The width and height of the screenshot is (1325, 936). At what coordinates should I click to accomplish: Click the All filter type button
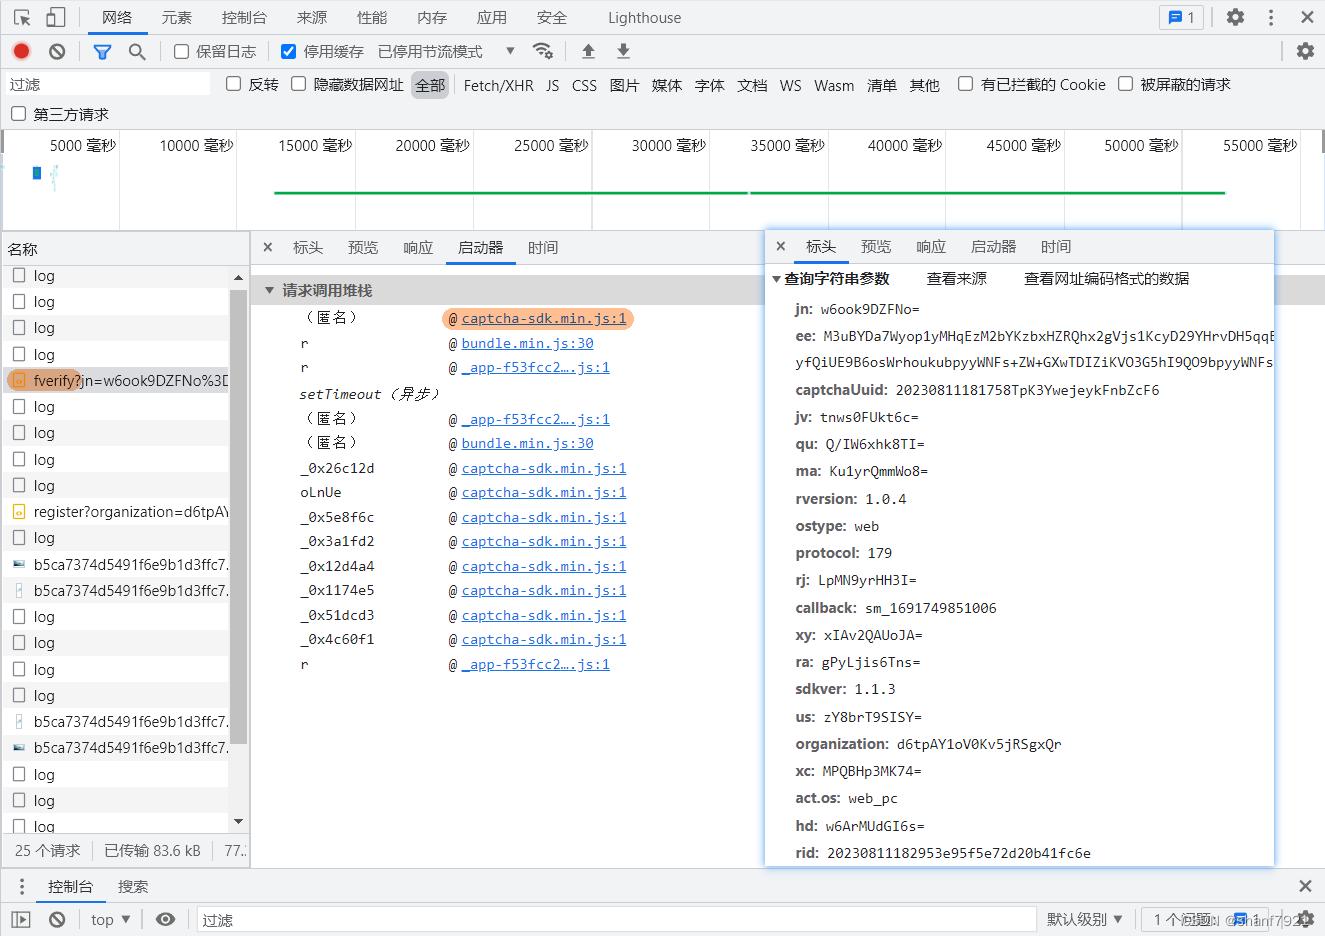430,85
